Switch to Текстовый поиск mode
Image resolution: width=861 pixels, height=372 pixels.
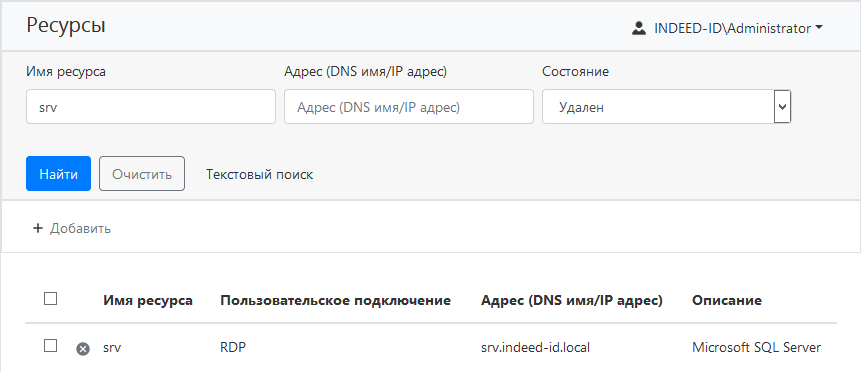[259, 175]
